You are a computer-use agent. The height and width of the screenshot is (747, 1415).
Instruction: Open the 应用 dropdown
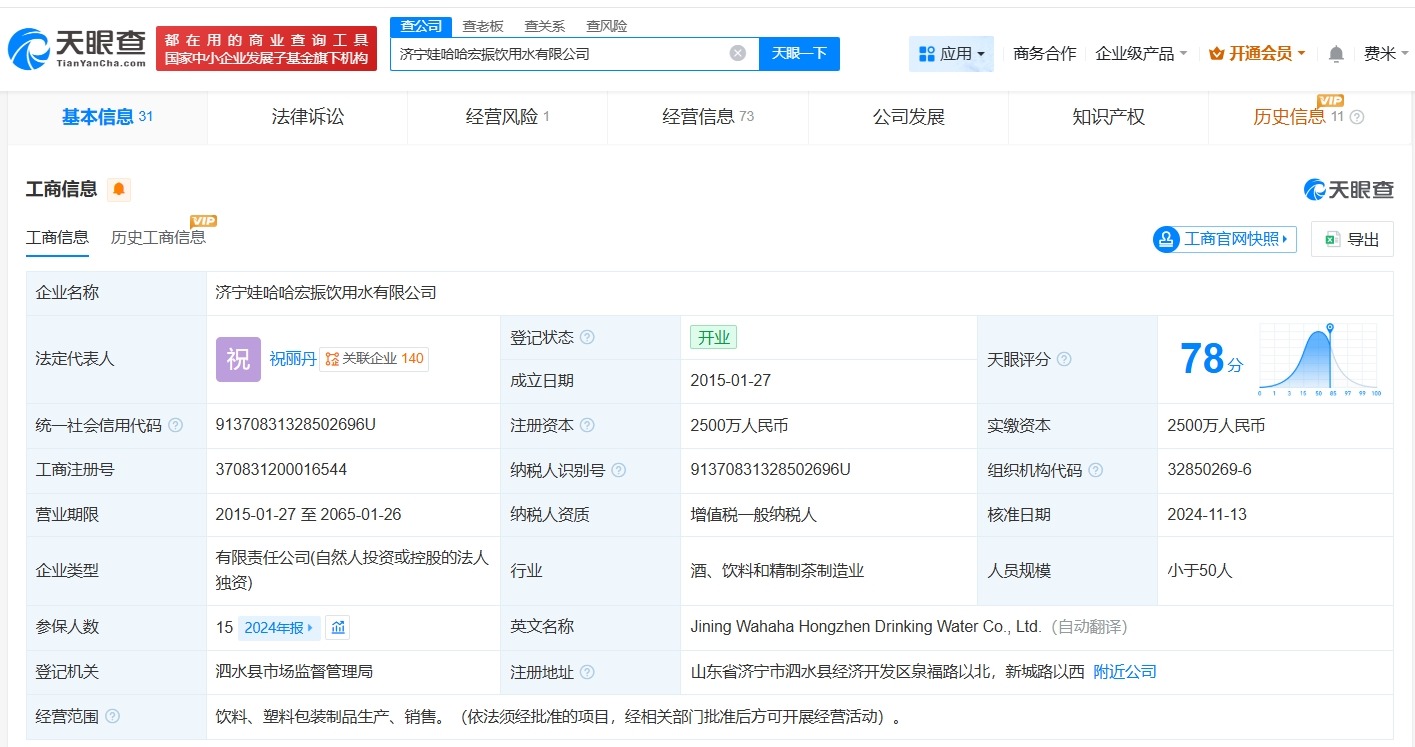[x=951, y=53]
